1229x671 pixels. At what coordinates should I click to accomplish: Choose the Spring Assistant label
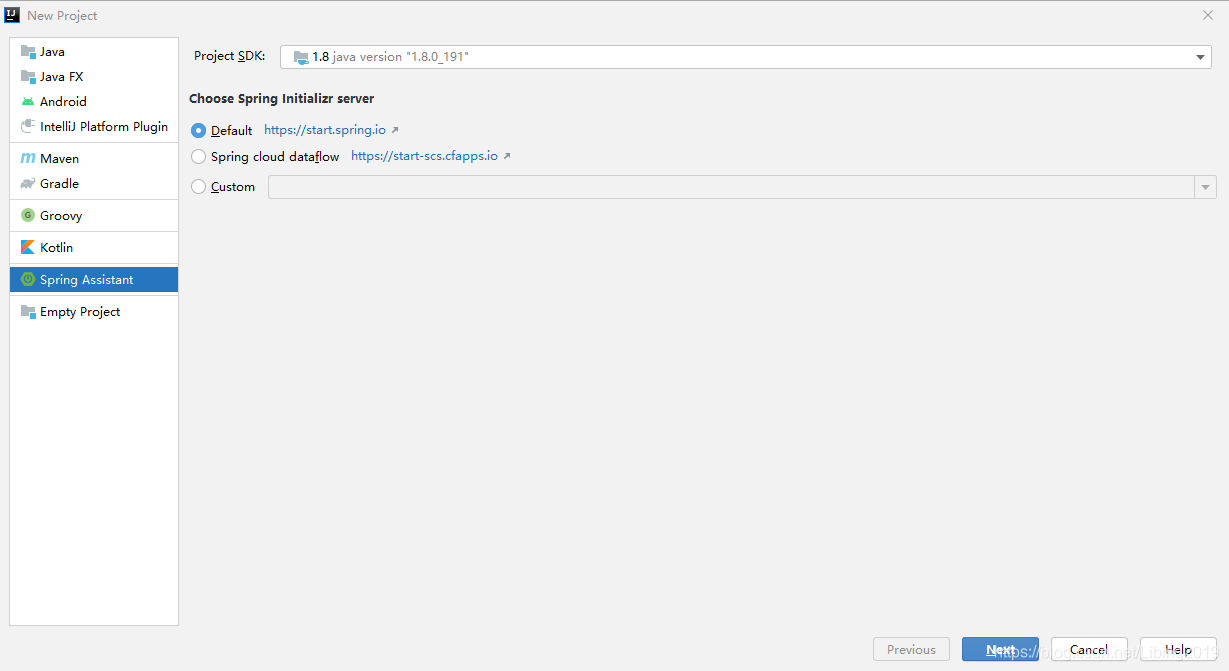click(x=87, y=280)
